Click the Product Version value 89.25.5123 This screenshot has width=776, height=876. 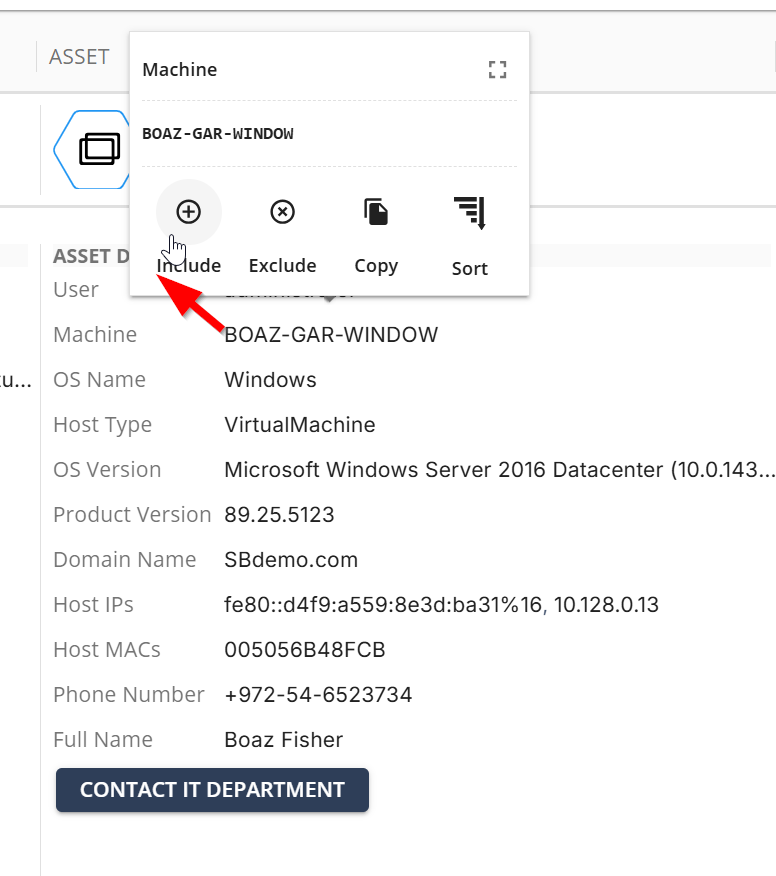pyautogui.click(x=279, y=515)
